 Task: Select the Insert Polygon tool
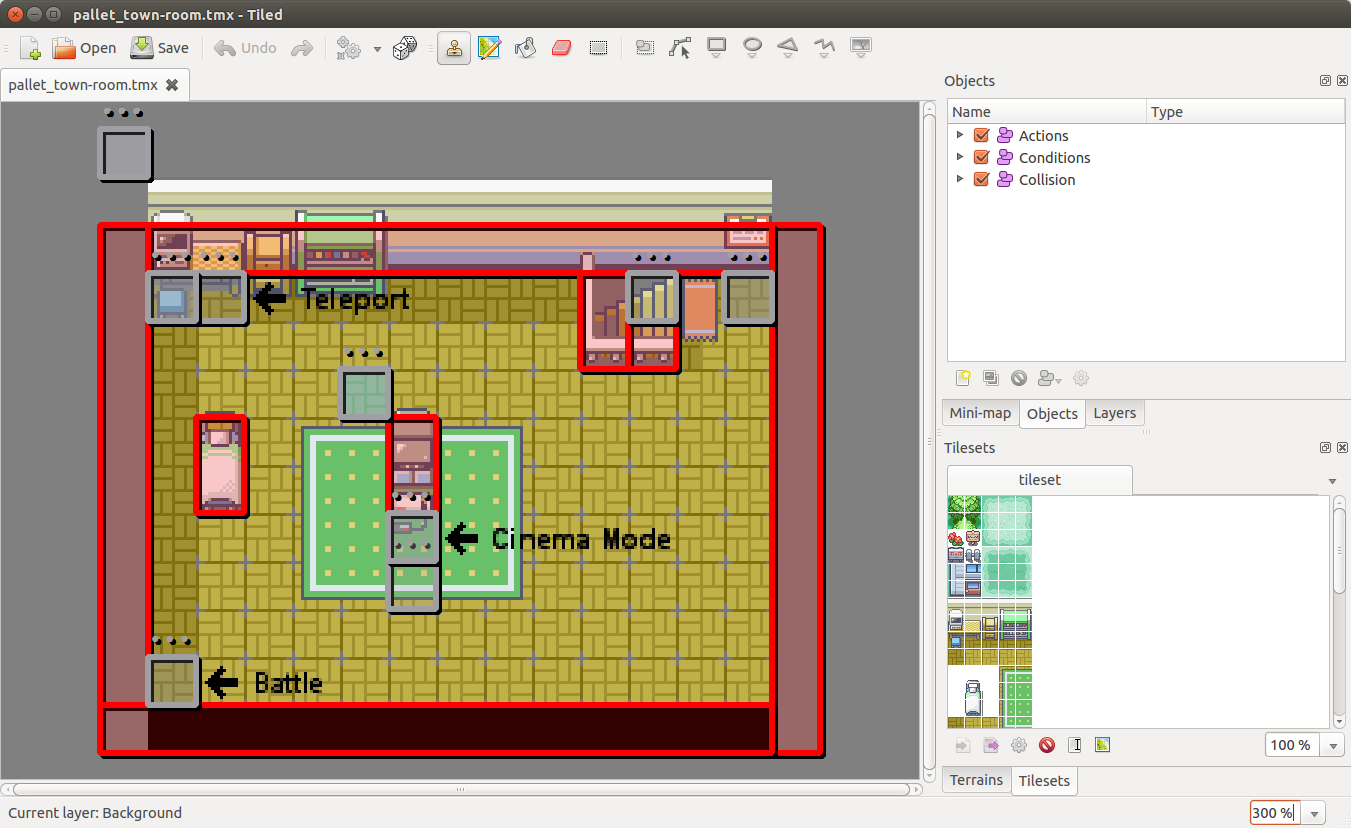pyautogui.click(x=788, y=47)
